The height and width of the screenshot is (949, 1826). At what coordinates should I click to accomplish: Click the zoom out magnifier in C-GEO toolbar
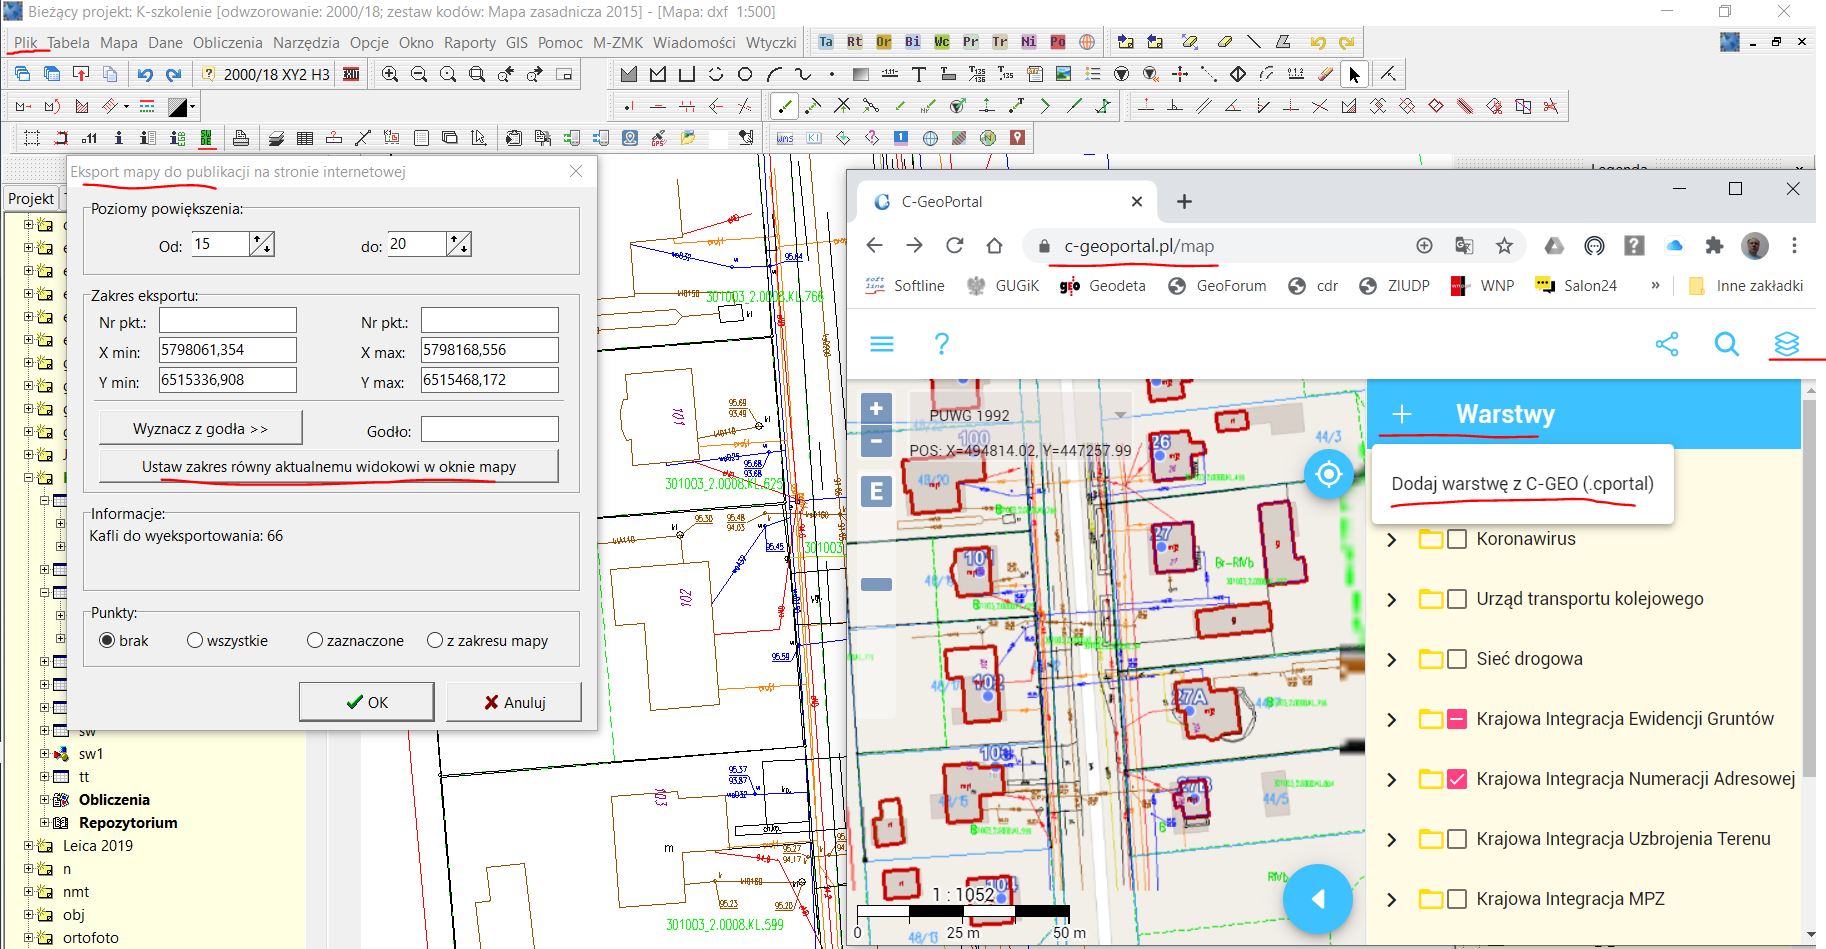pyautogui.click(x=419, y=74)
